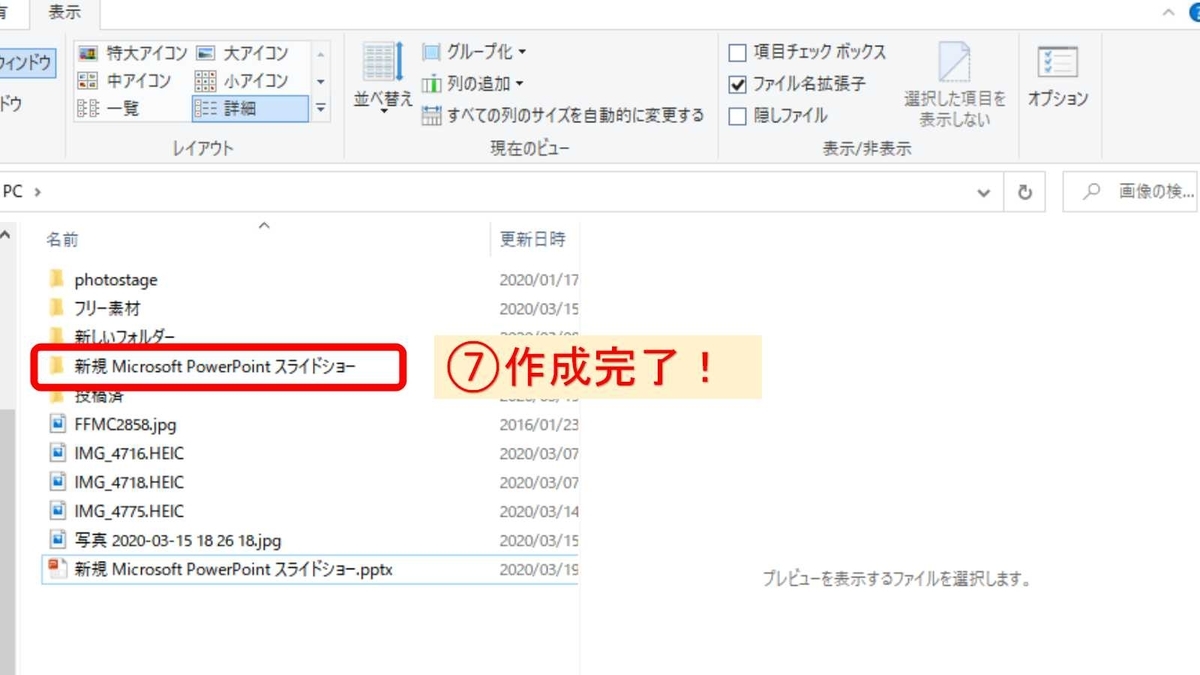Select the file FFMC2858.jpg
The width and height of the screenshot is (1200, 675).
tap(125, 424)
